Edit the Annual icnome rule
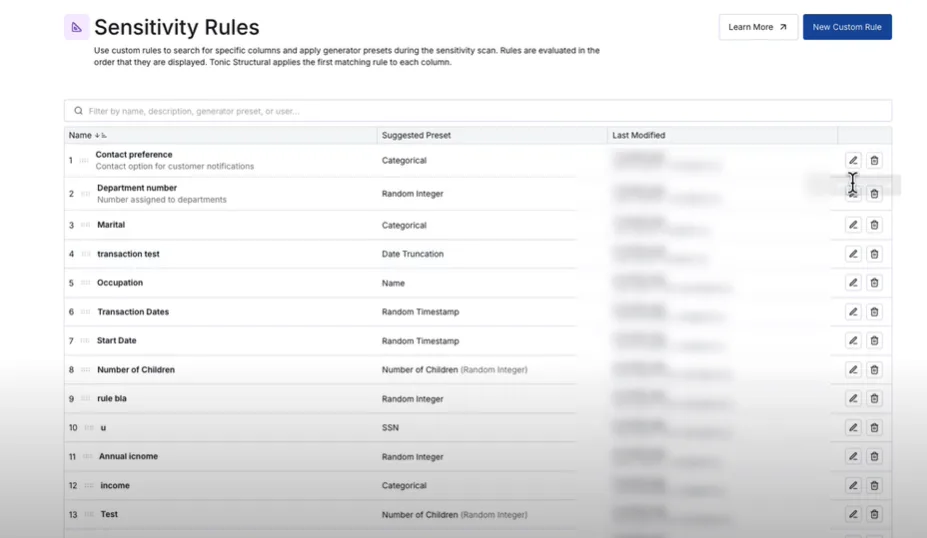Viewport: 927px width, 538px height. (x=853, y=456)
